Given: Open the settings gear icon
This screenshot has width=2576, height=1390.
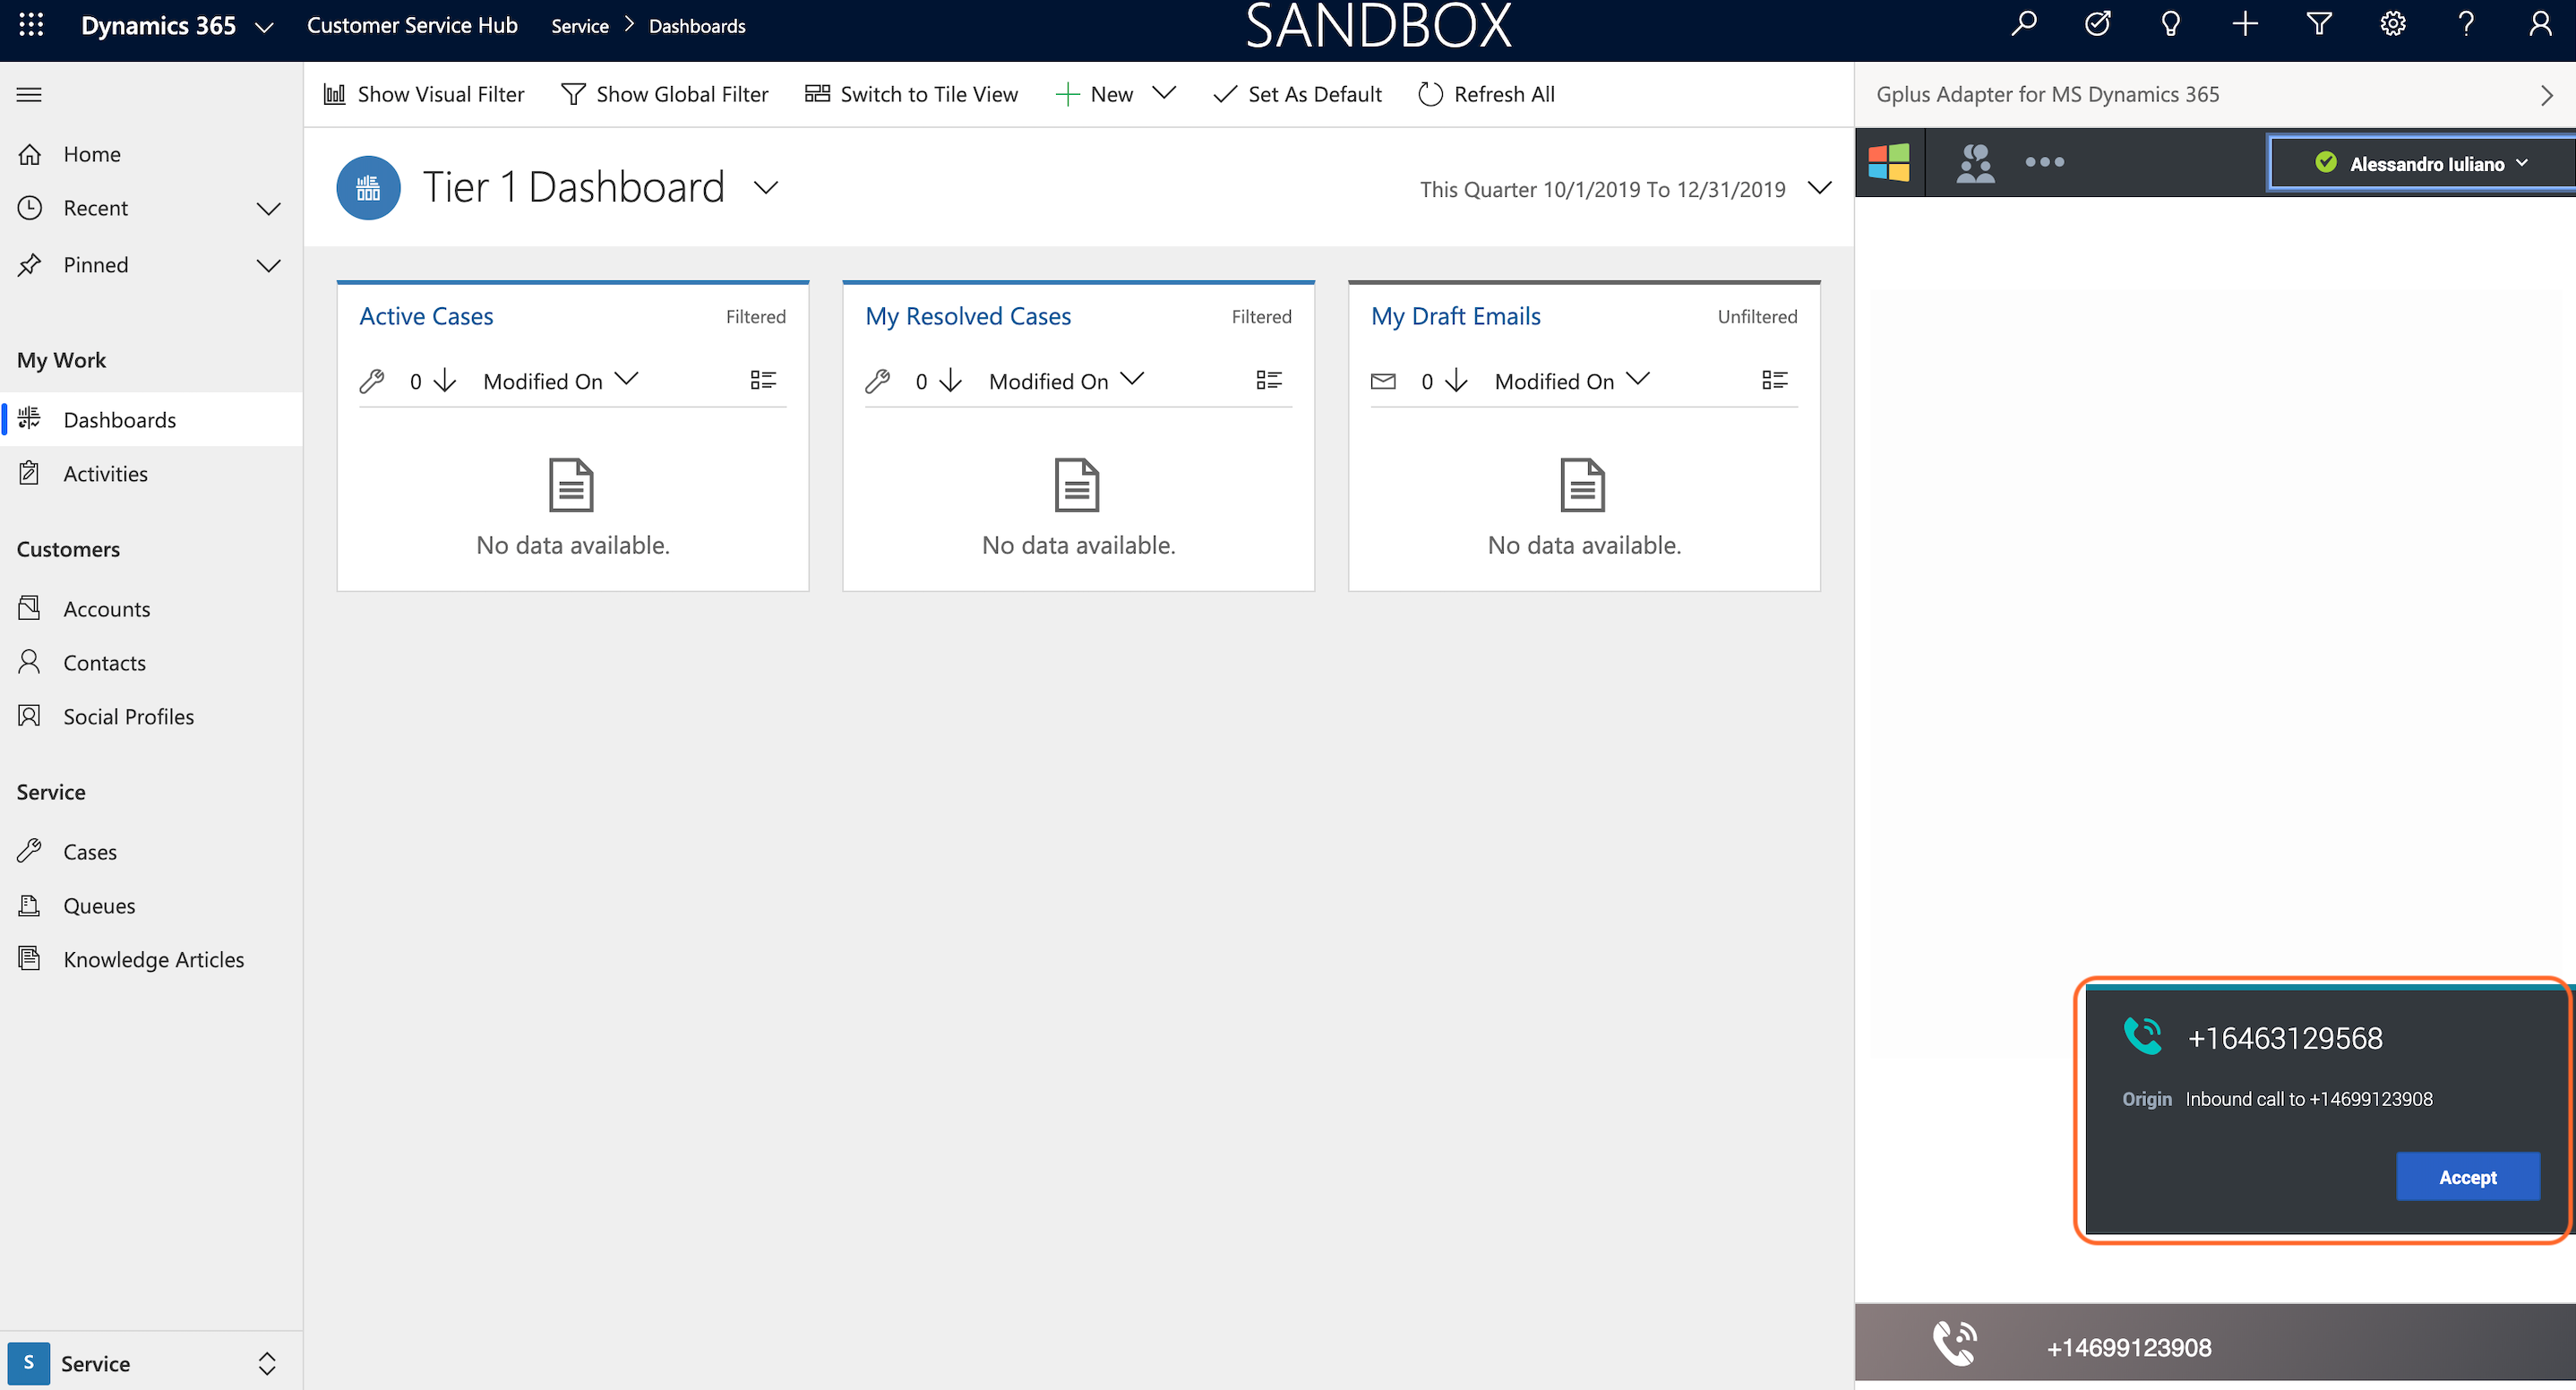Looking at the screenshot, I should pos(2392,24).
